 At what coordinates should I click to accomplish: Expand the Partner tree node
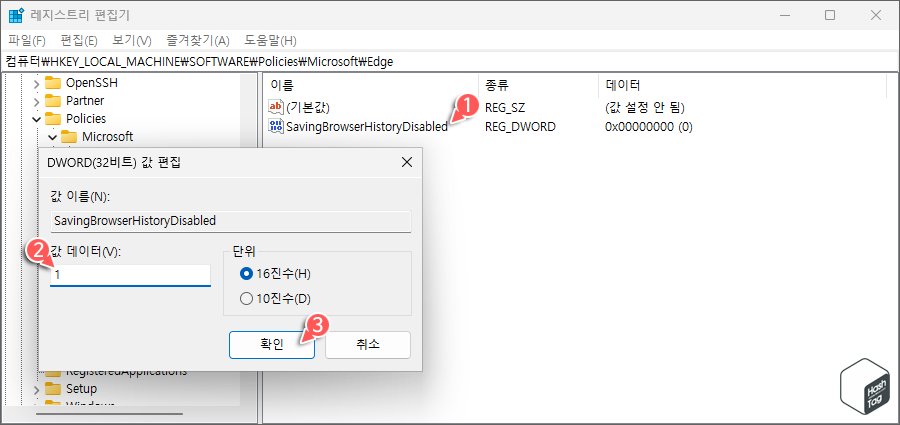click(x=37, y=101)
